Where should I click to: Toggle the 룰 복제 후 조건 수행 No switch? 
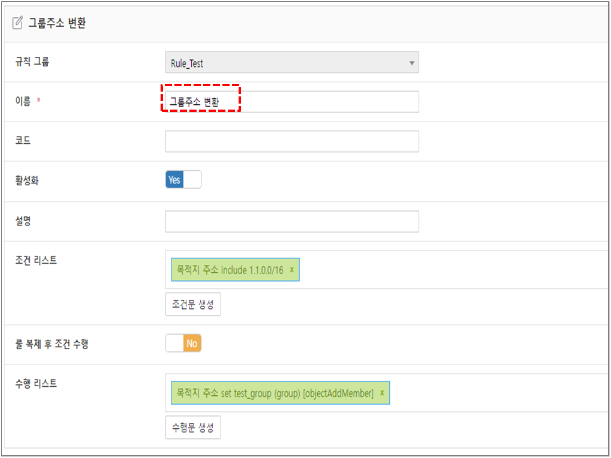183,343
